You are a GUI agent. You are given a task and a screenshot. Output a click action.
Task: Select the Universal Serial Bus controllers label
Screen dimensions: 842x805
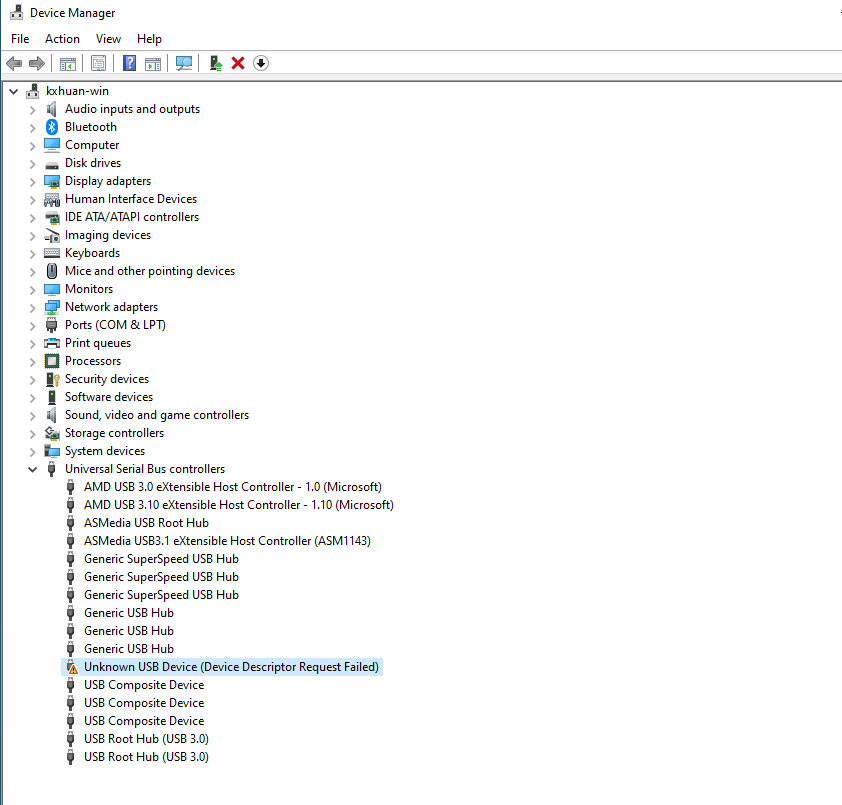tap(145, 469)
